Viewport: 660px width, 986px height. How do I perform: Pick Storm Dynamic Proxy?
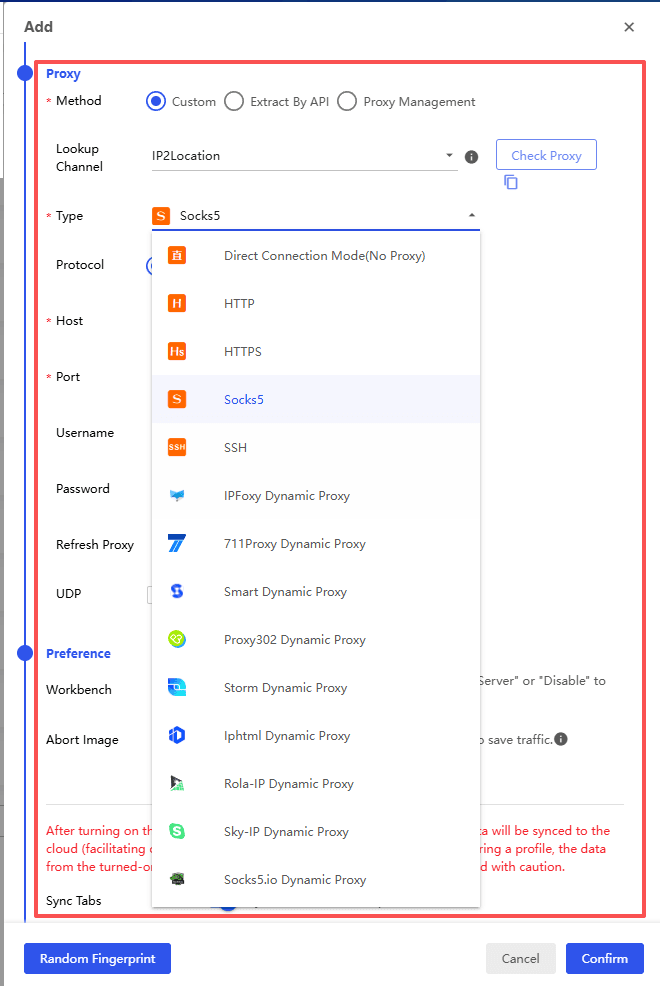tap(316, 687)
